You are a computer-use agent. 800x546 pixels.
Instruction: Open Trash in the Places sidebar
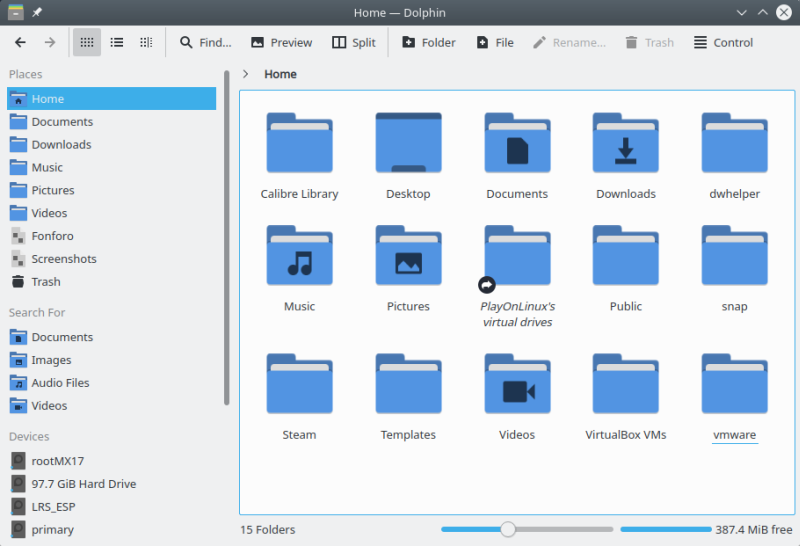pyautogui.click(x=45, y=282)
